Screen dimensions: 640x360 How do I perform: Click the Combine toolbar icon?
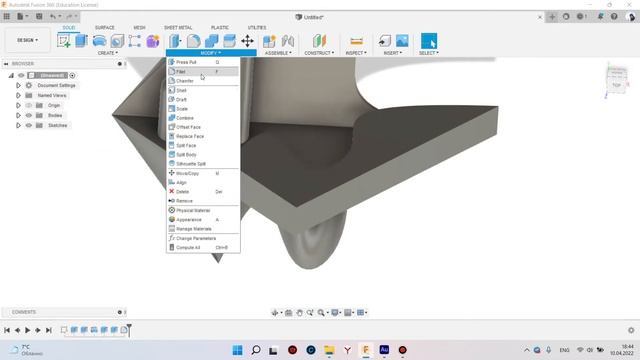tap(211, 41)
